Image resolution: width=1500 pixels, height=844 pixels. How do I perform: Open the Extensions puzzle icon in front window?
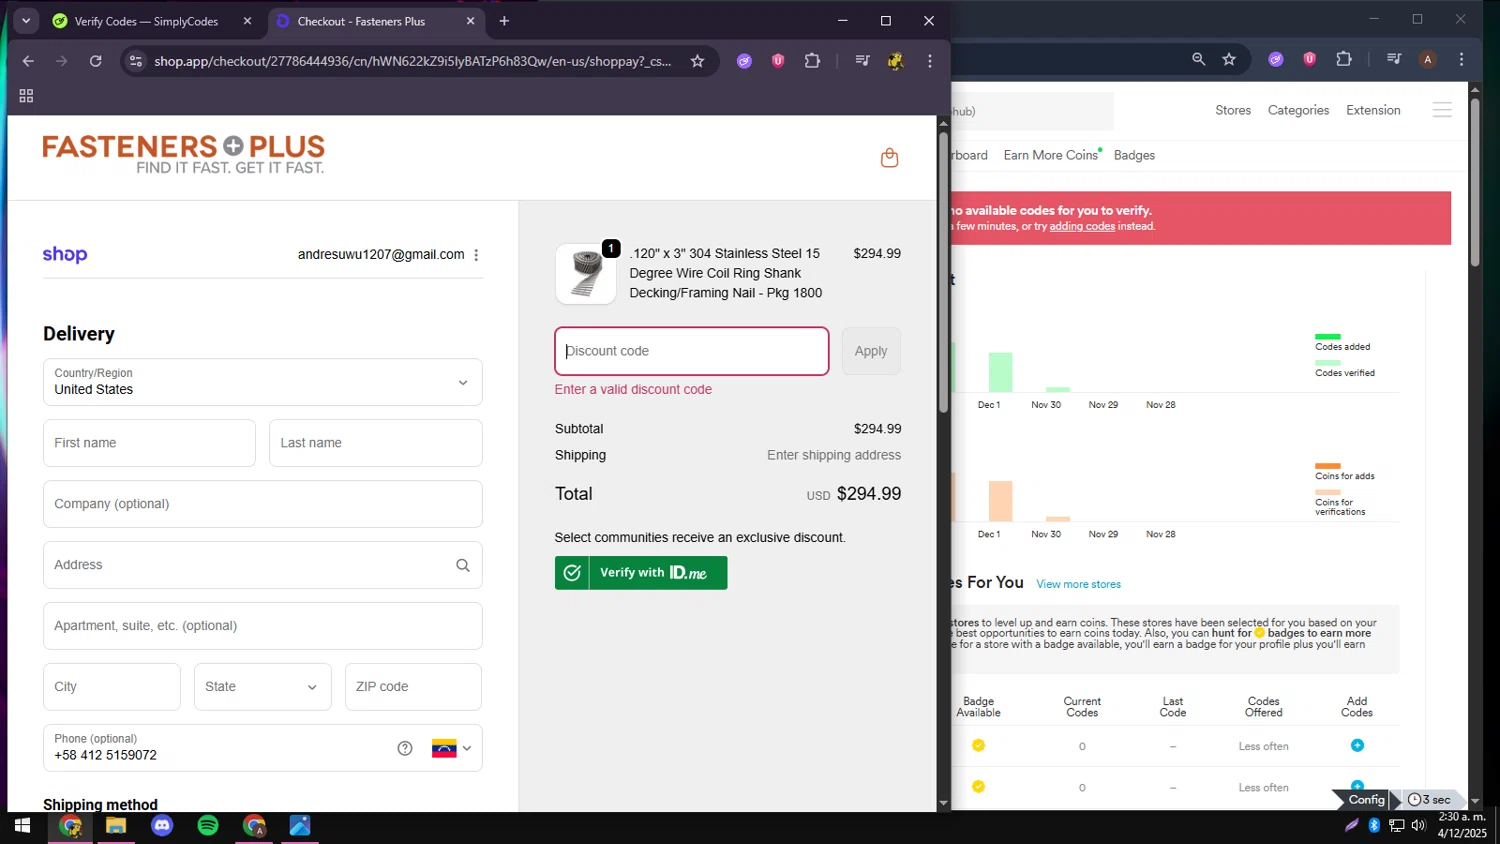pyautogui.click(x=812, y=61)
